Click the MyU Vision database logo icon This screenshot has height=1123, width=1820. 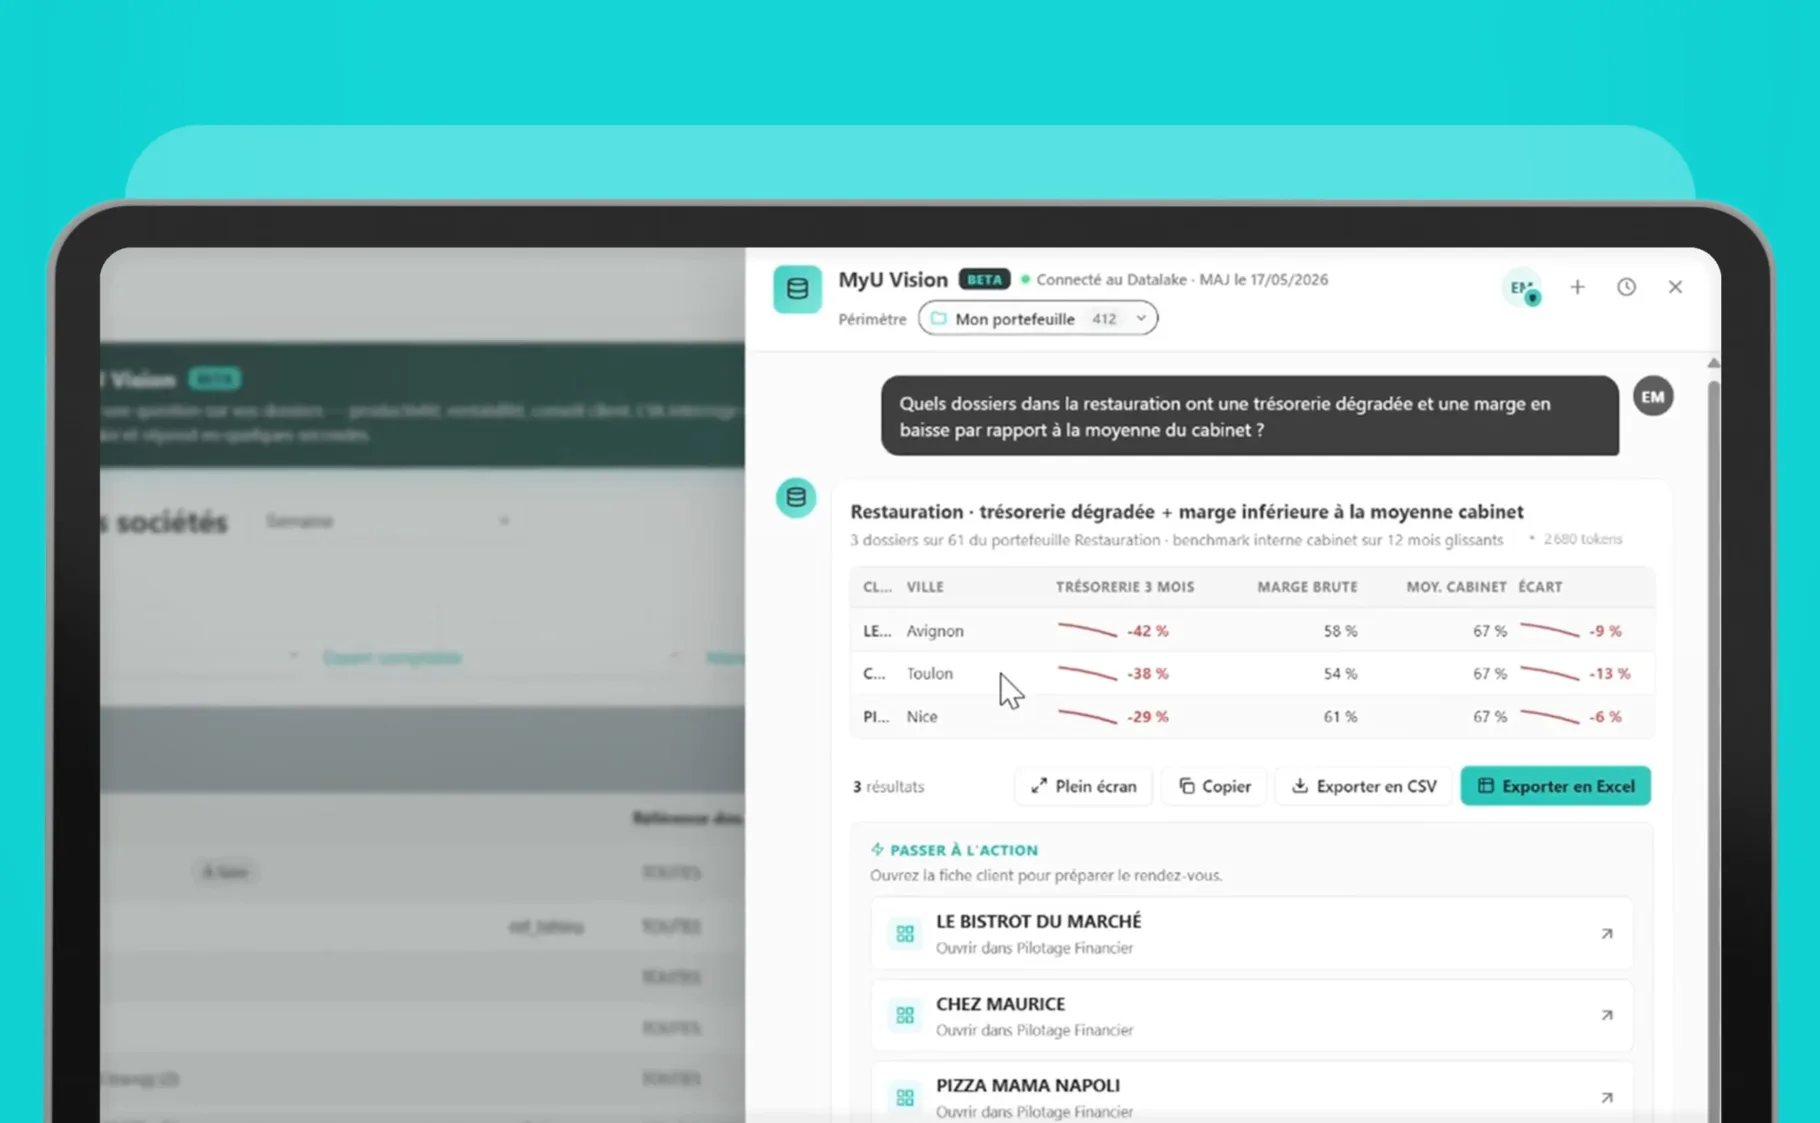click(x=797, y=289)
